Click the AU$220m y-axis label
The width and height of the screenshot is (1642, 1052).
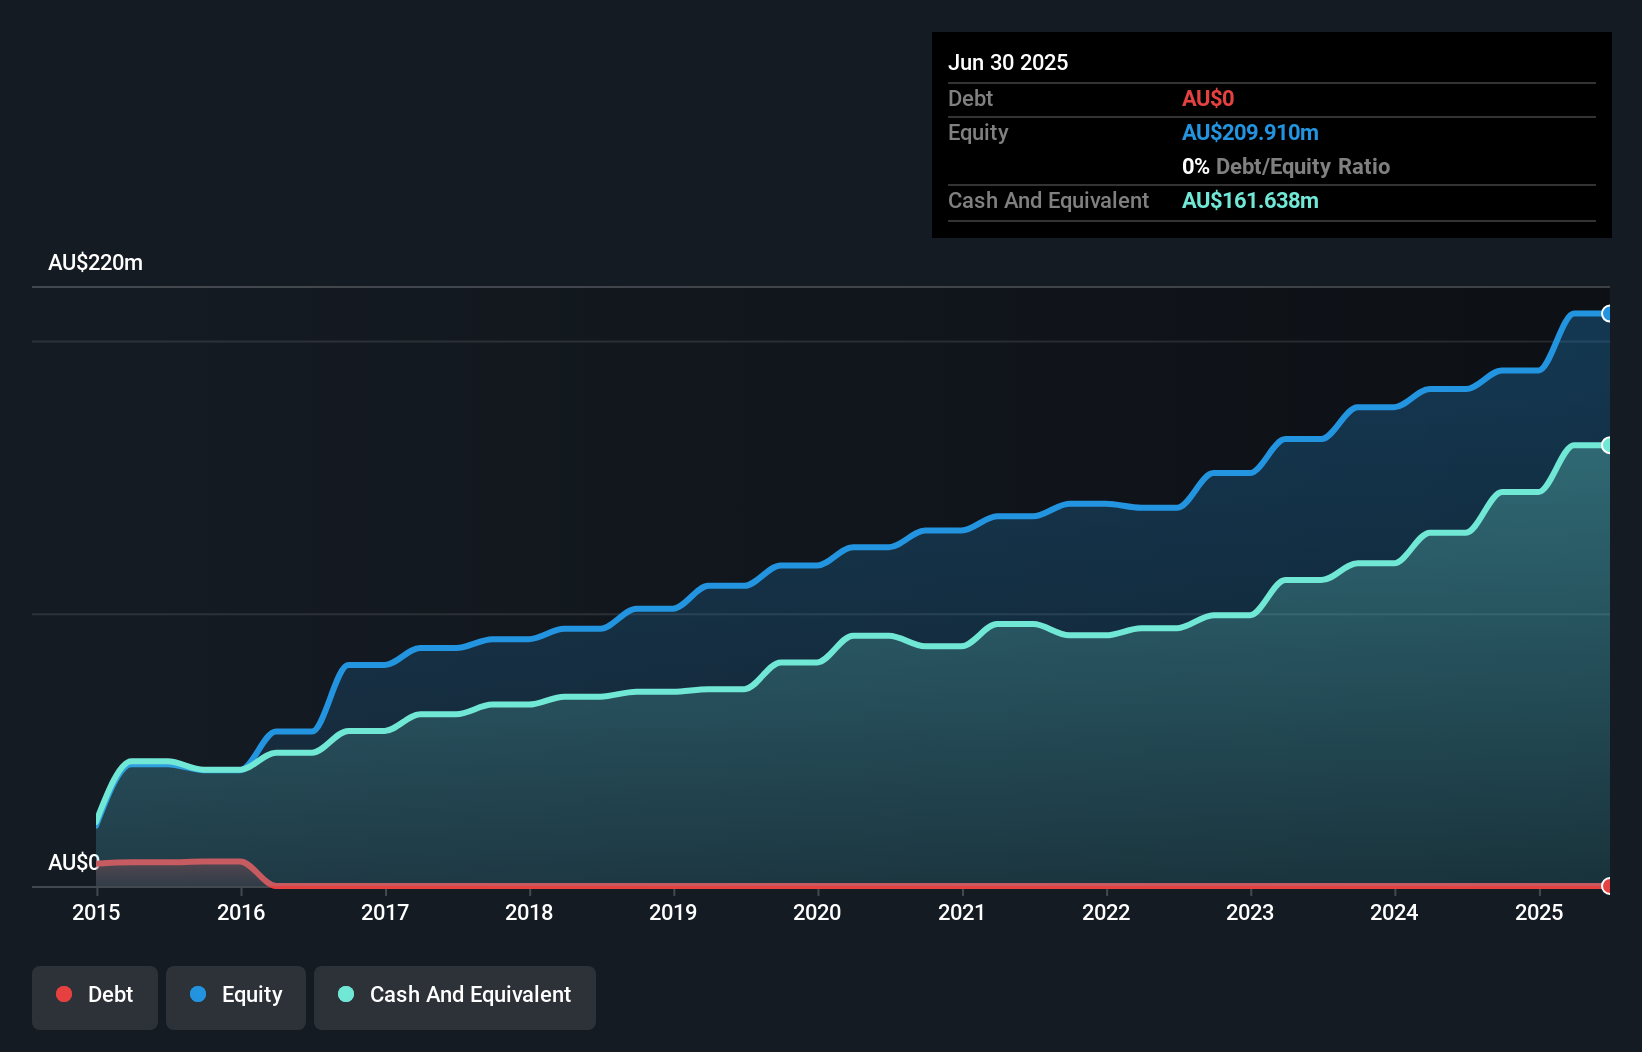(96, 262)
